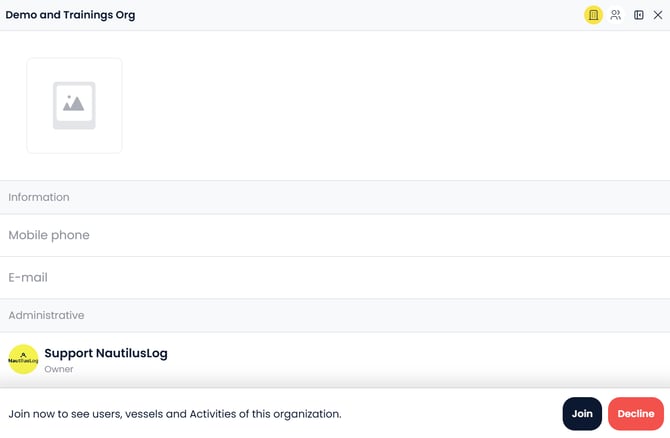Image resolution: width=670 pixels, height=438 pixels.
Task: Click the grey picture icon in logo placeholder
Action: tap(74, 105)
